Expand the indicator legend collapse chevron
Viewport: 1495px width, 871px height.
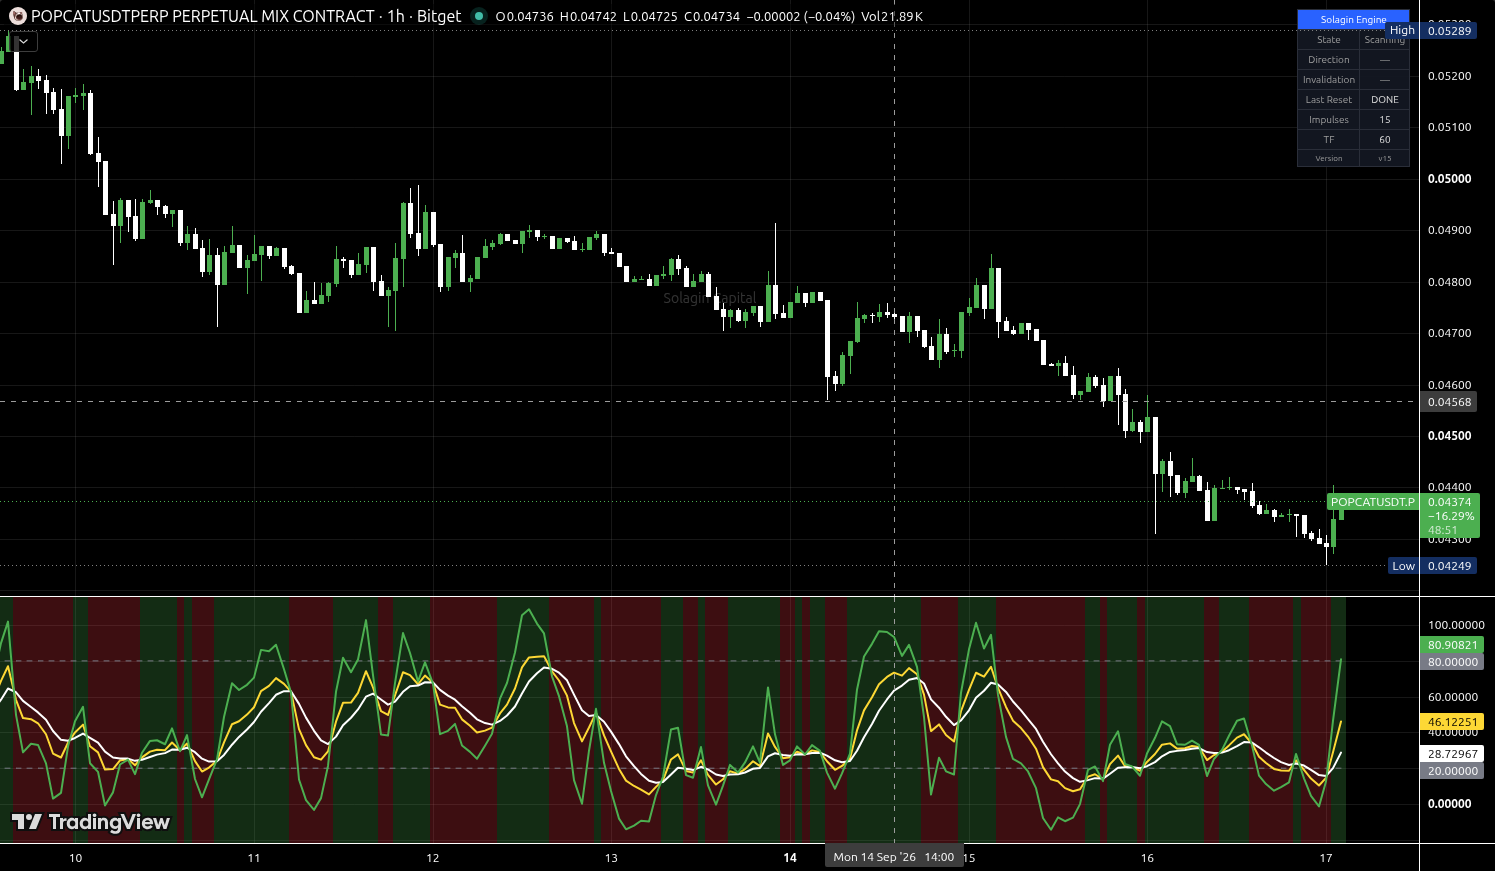[x=23, y=42]
